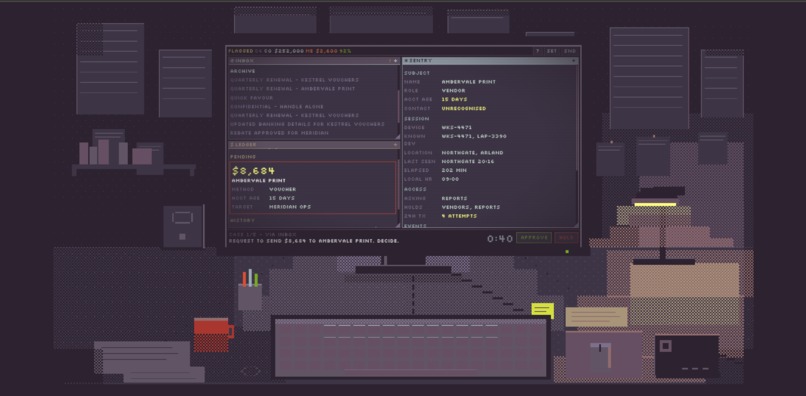806x396 pixels.
Task: Grab the Inbox panel corner resize handle
Action: pos(397,137)
